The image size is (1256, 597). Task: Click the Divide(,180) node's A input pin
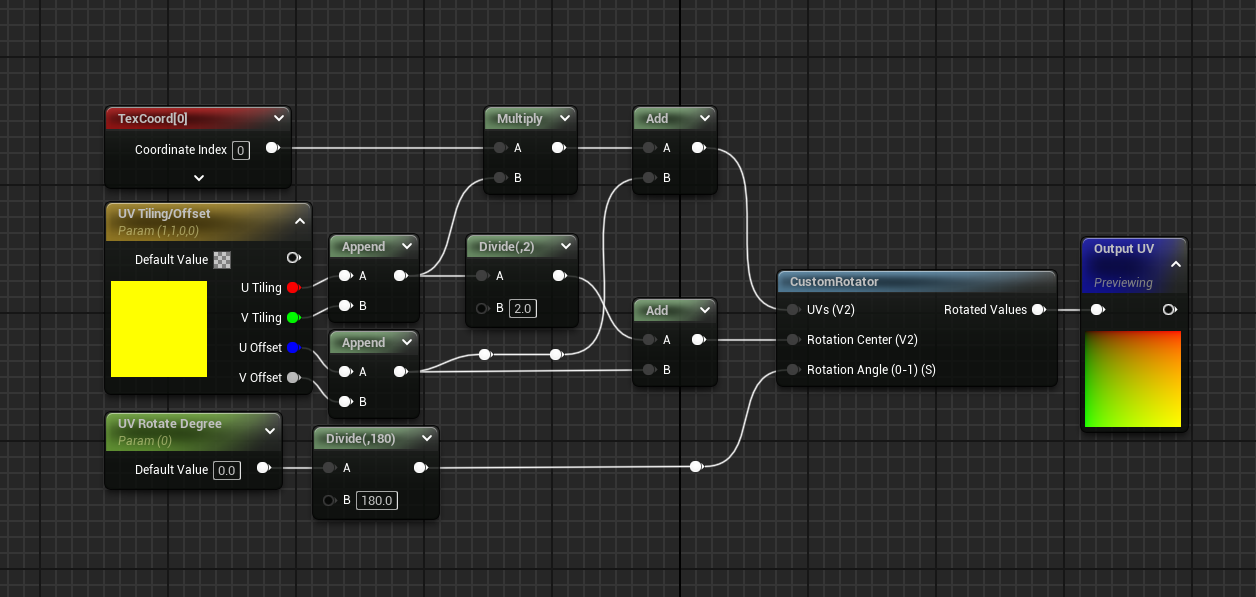pos(330,468)
